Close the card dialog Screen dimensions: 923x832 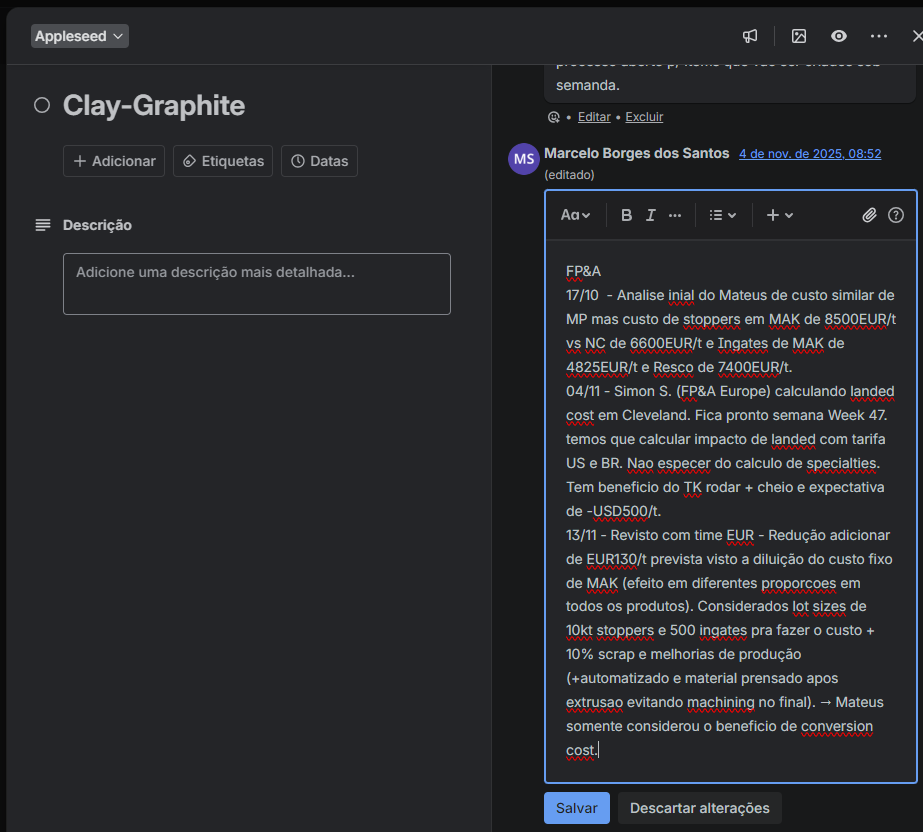(x=917, y=37)
